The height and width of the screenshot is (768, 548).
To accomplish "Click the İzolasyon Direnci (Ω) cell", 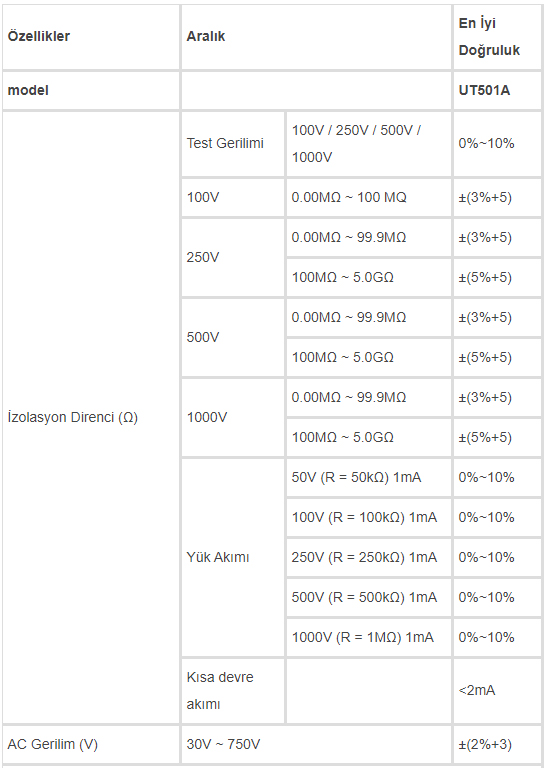I will (91, 417).
